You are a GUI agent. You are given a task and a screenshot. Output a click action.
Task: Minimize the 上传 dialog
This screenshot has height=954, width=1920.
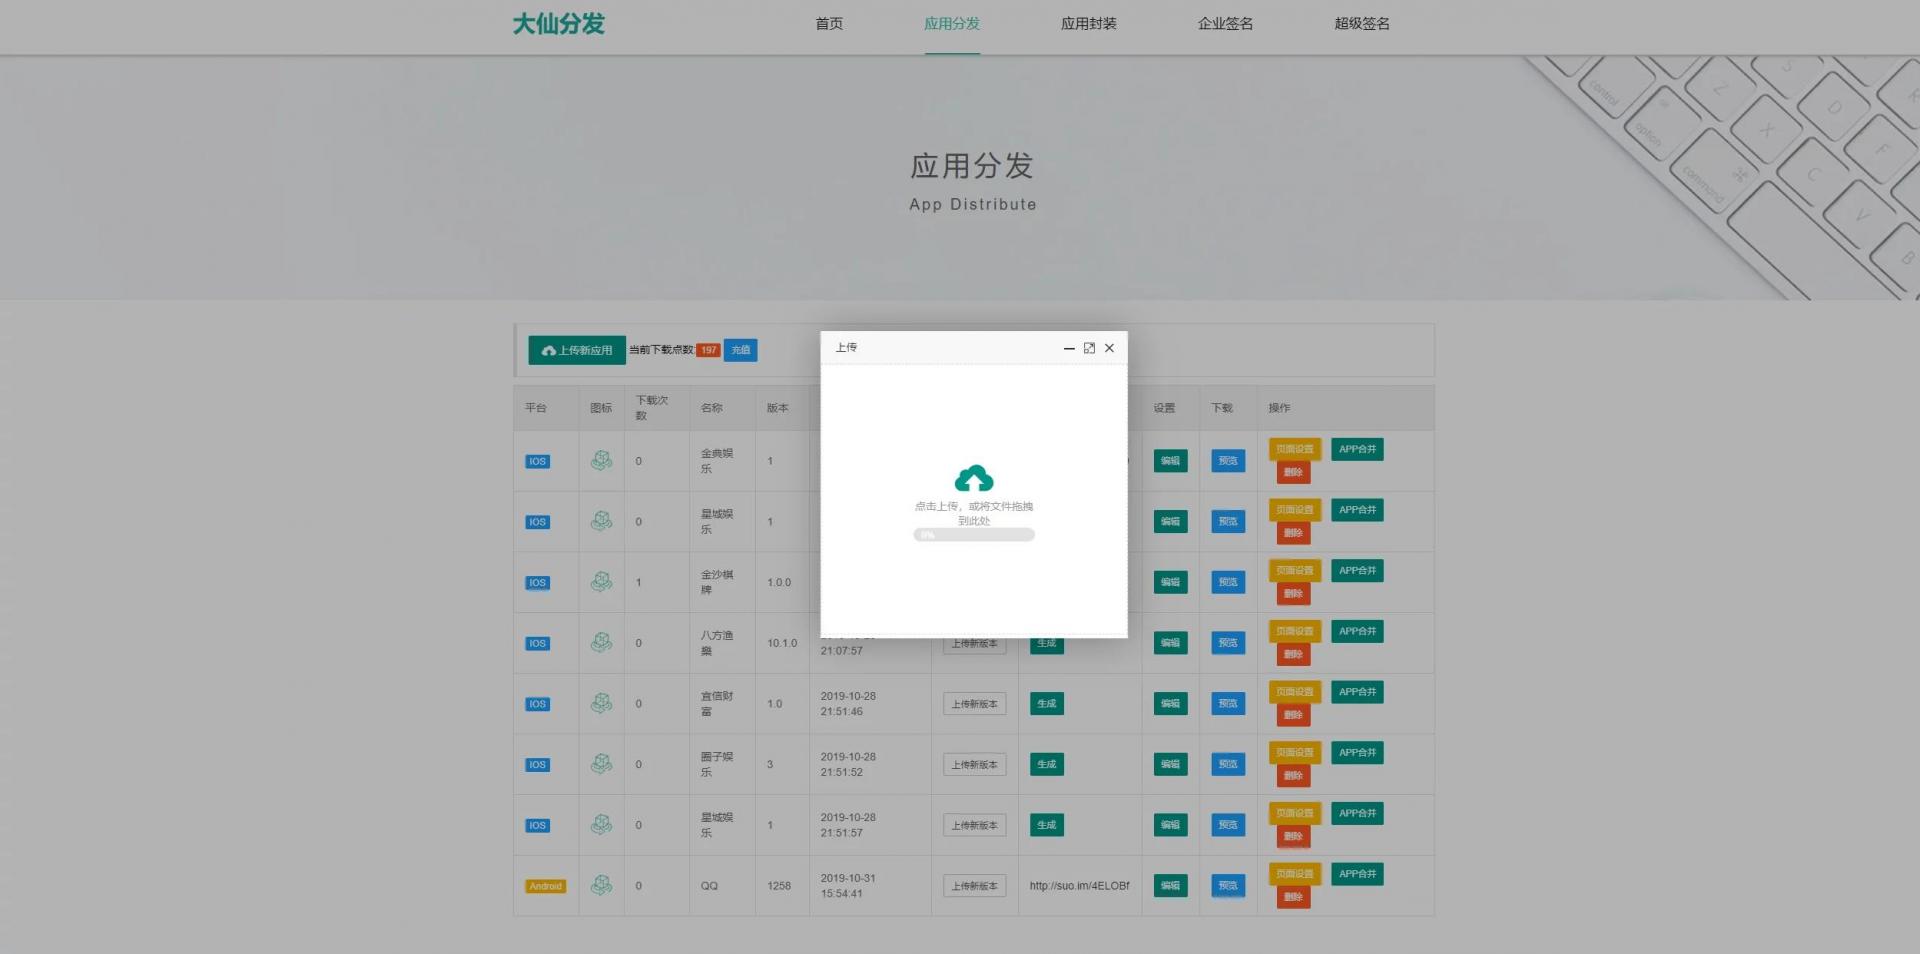pyautogui.click(x=1069, y=348)
